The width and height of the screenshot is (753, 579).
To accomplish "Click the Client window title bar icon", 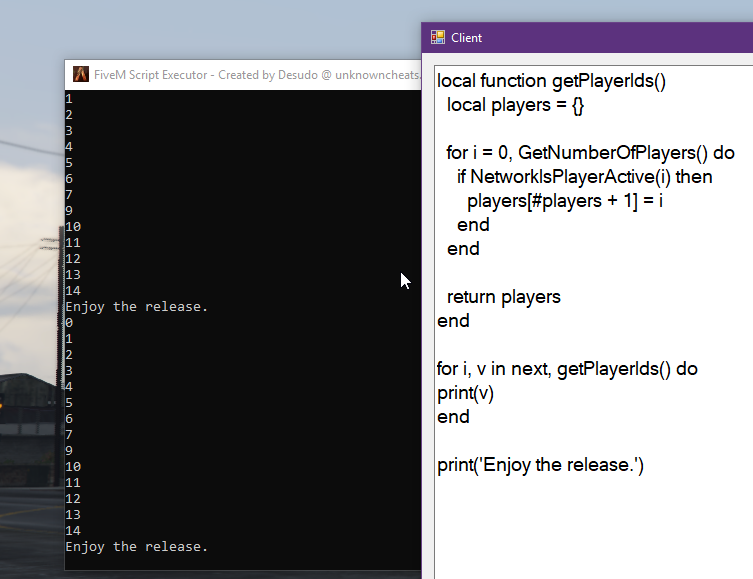I will 437,37.
